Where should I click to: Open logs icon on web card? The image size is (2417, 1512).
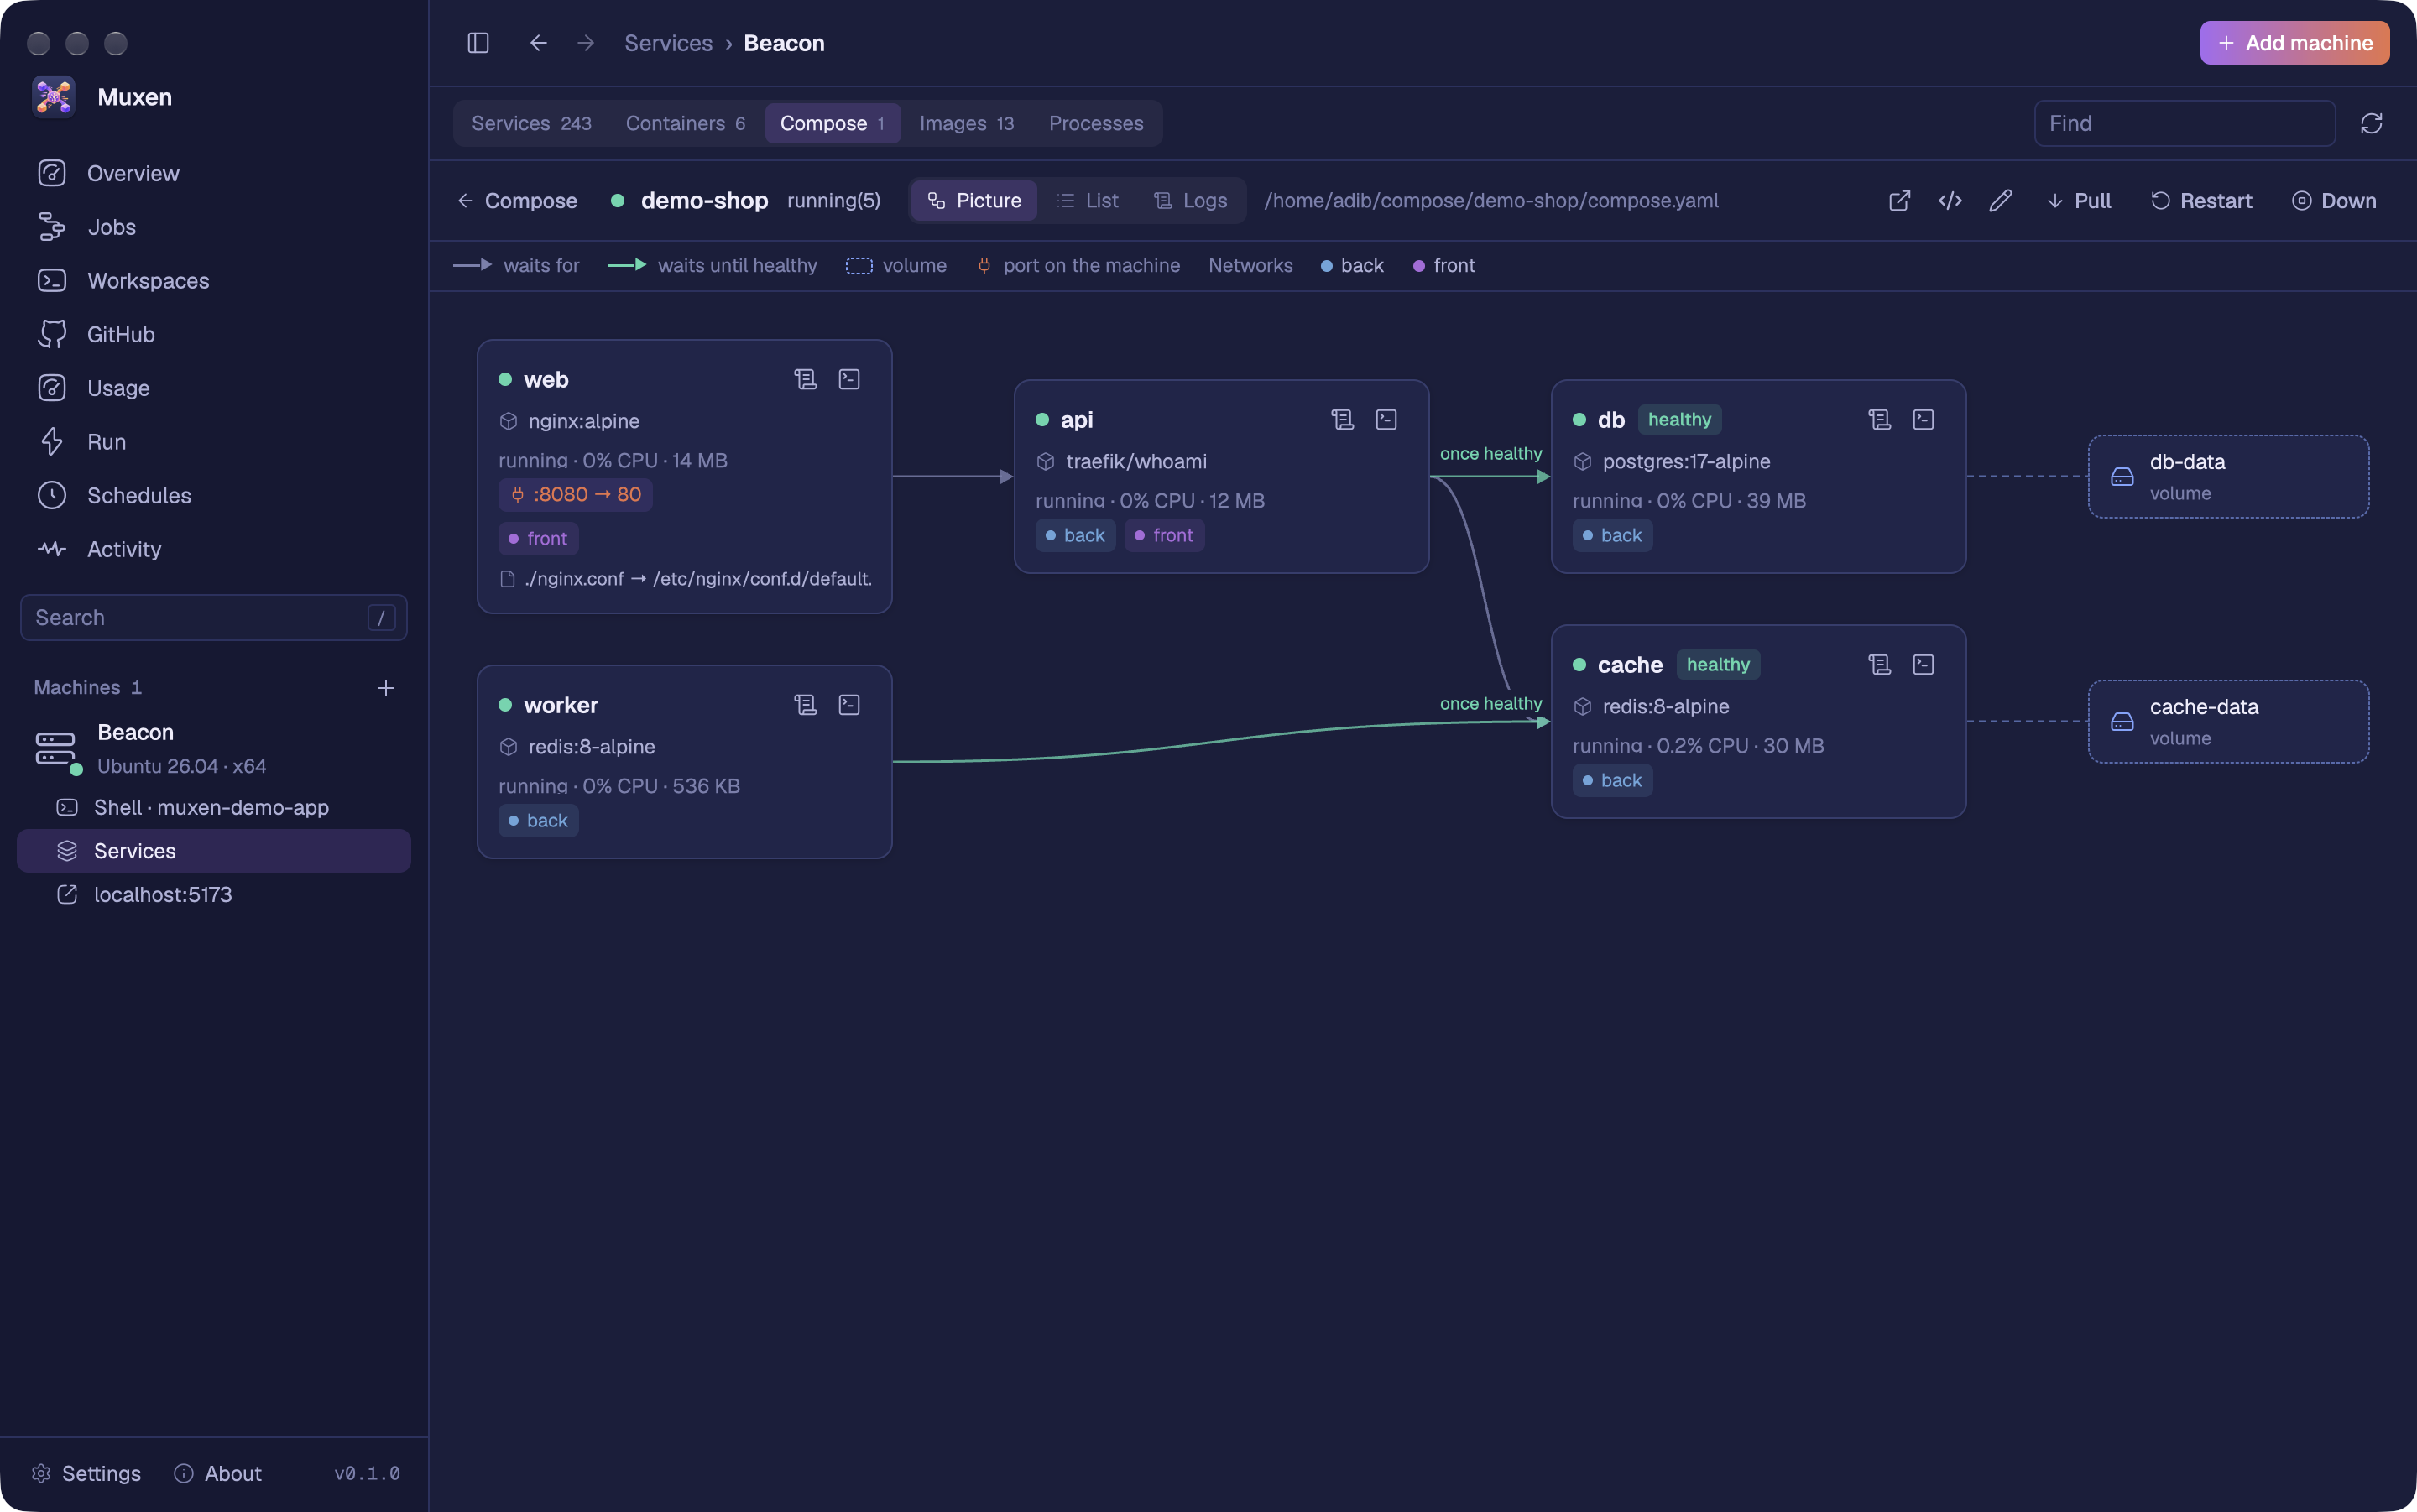tap(805, 379)
